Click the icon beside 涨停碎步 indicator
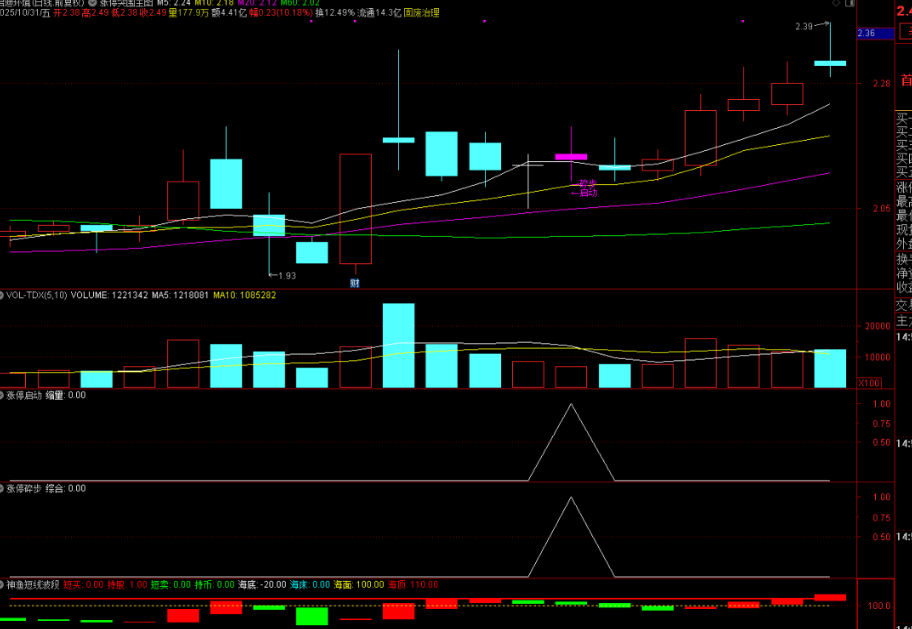912x629 pixels. [3, 488]
